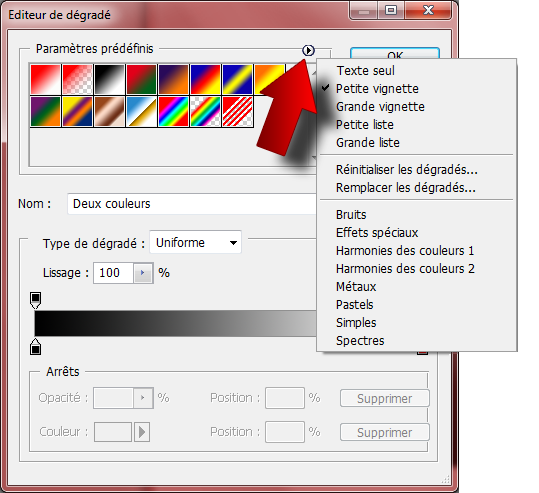This screenshot has width=539, height=493.
Task: Choose Texte seul in the flyout menu
Action: pos(365,70)
